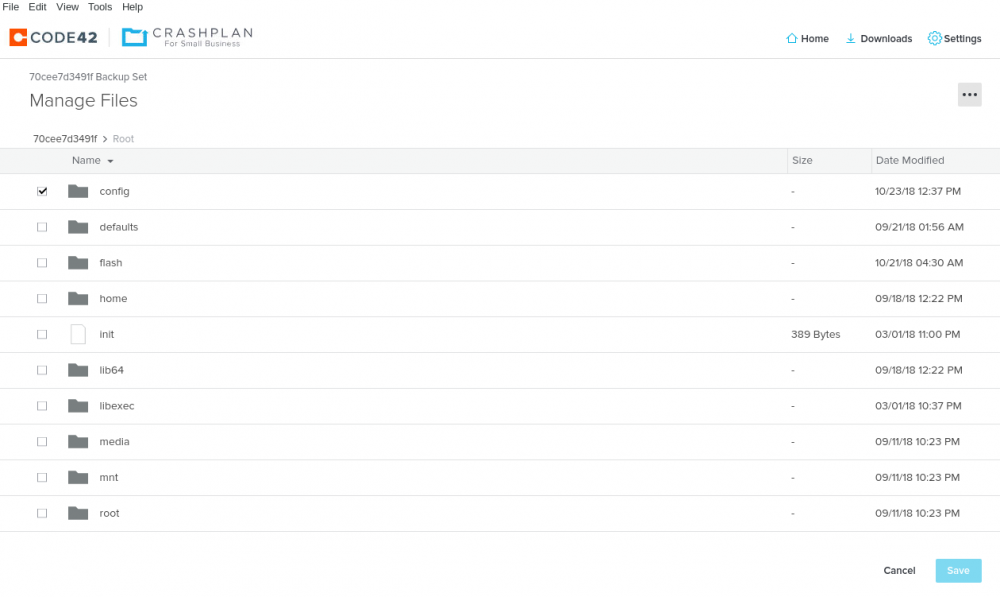The height and width of the screenshot is (597, 1000).
Task: Click the init file icon
Action: (78, 334)
